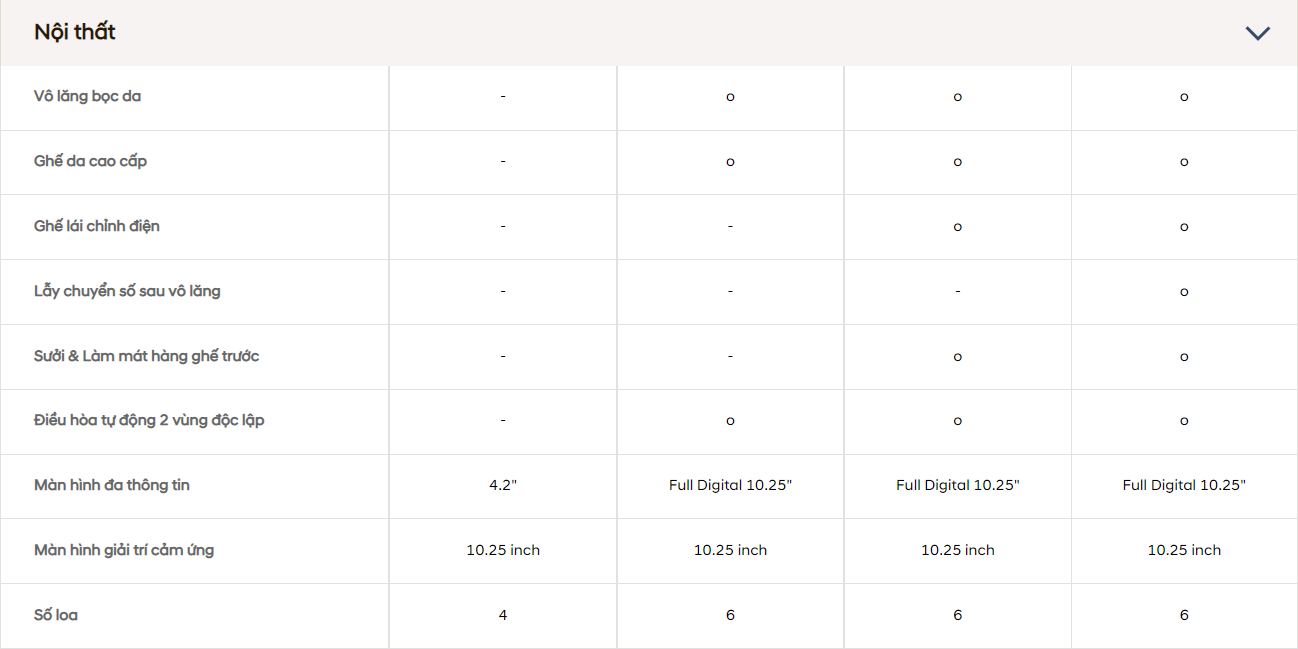The image size is (1298, 649).
Task: Click the Lẫy chuyển số sau vô lăng label
Action: tap(127, 291)
